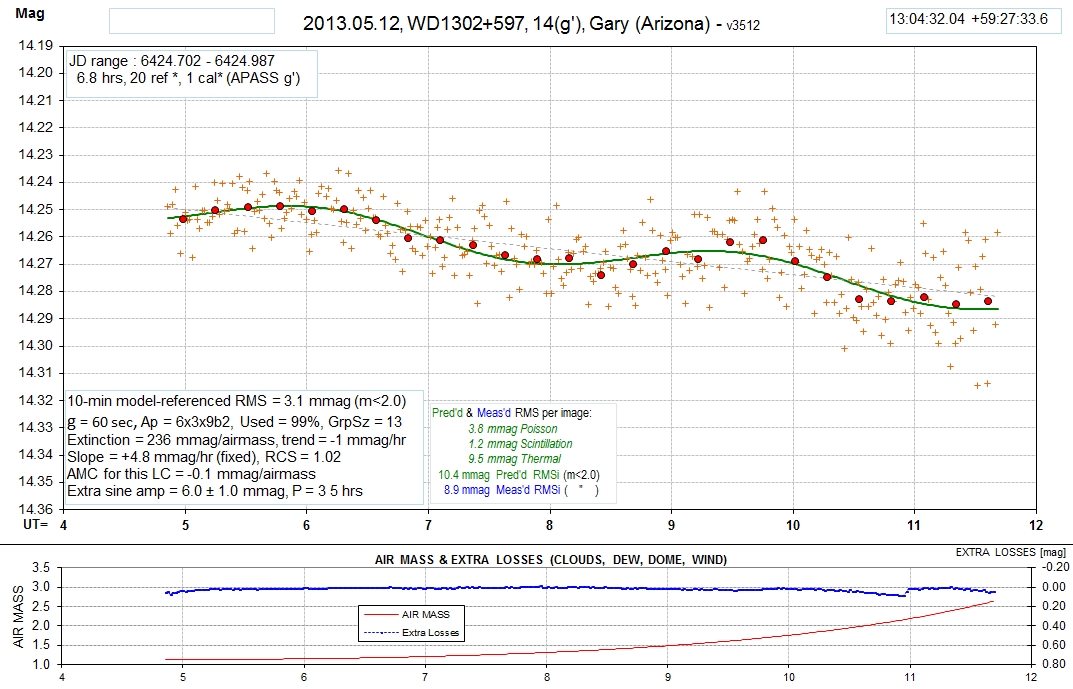The image size is (1073, 689).
Task: Click the rightmost red data point
Action: 988,301
